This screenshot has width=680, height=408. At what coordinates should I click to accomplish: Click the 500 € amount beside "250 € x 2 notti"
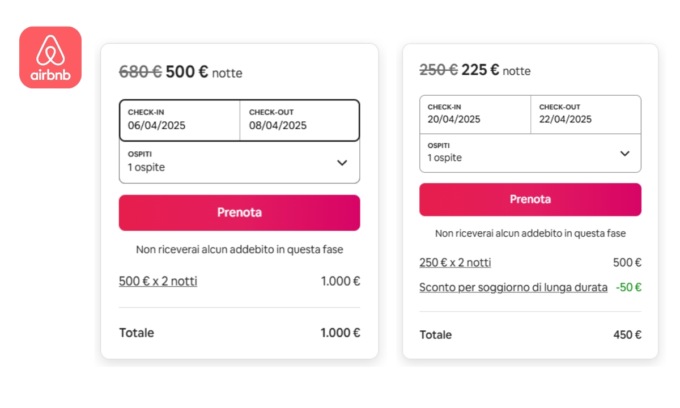(627, 263)
